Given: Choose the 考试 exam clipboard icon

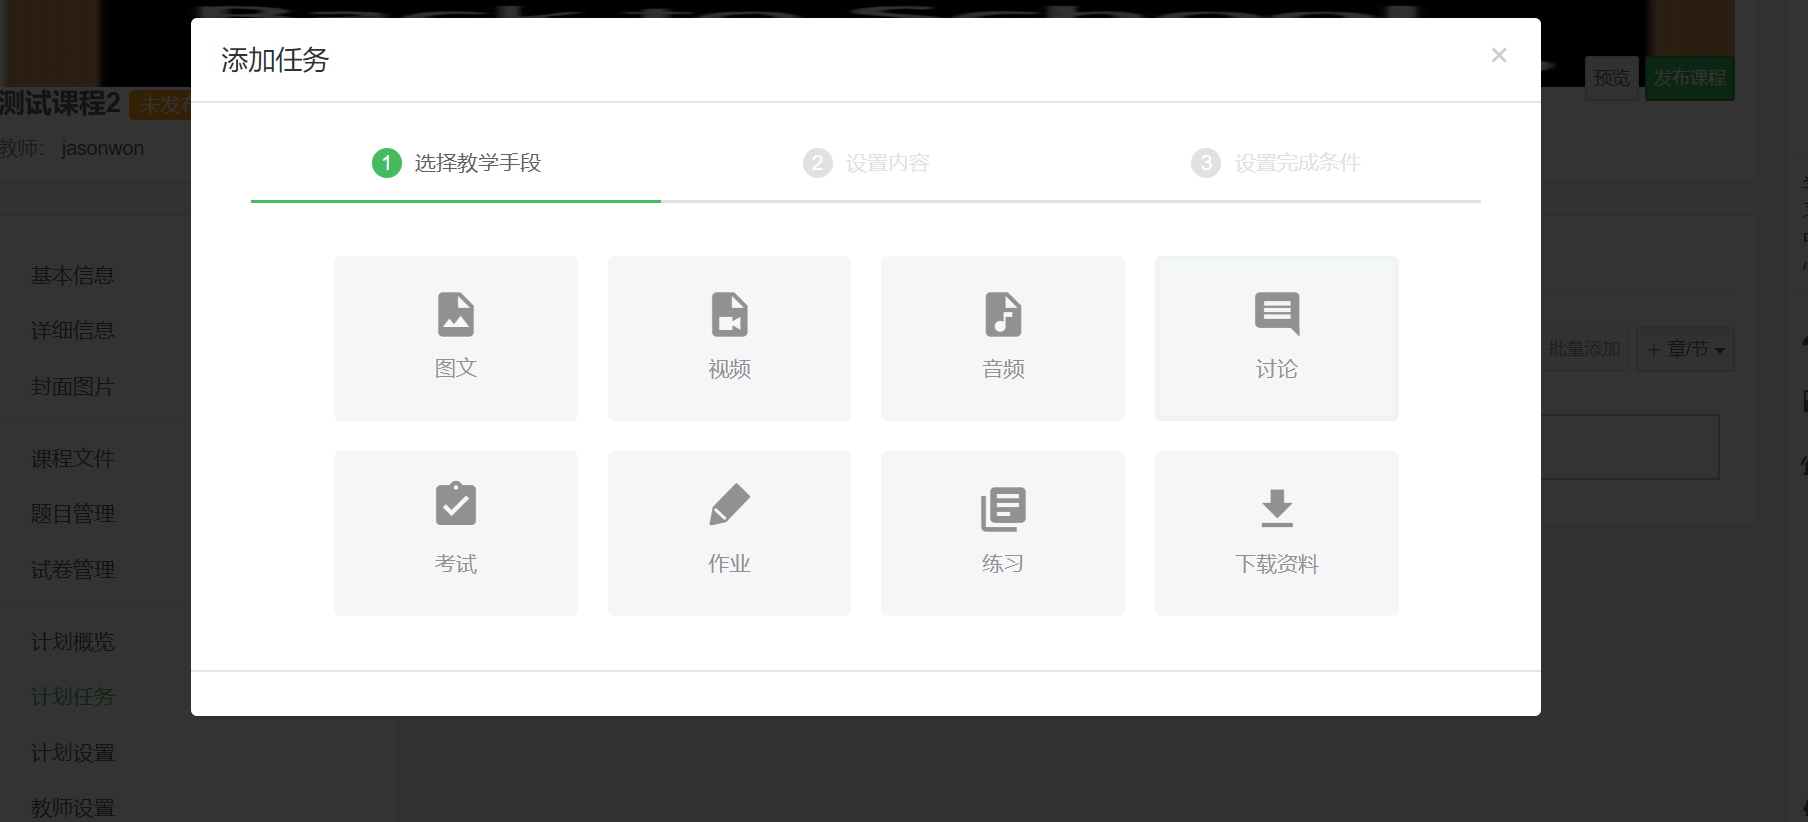Looking at the screenshot, I should coord(456,504).
